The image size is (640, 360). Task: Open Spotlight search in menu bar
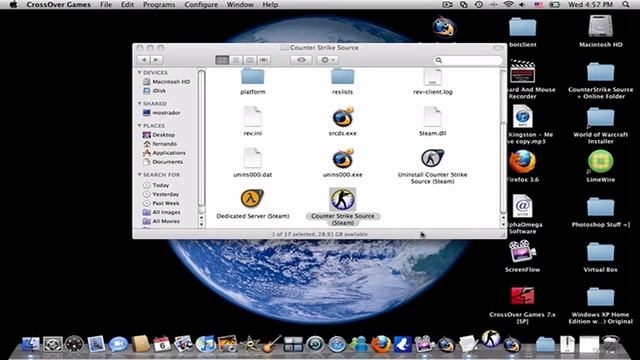click(x=626, y=5)
